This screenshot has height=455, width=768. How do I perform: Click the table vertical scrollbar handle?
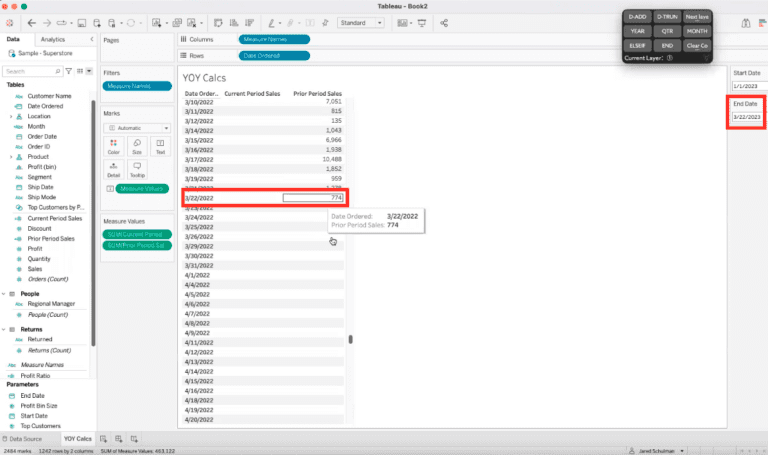point(350,339)
